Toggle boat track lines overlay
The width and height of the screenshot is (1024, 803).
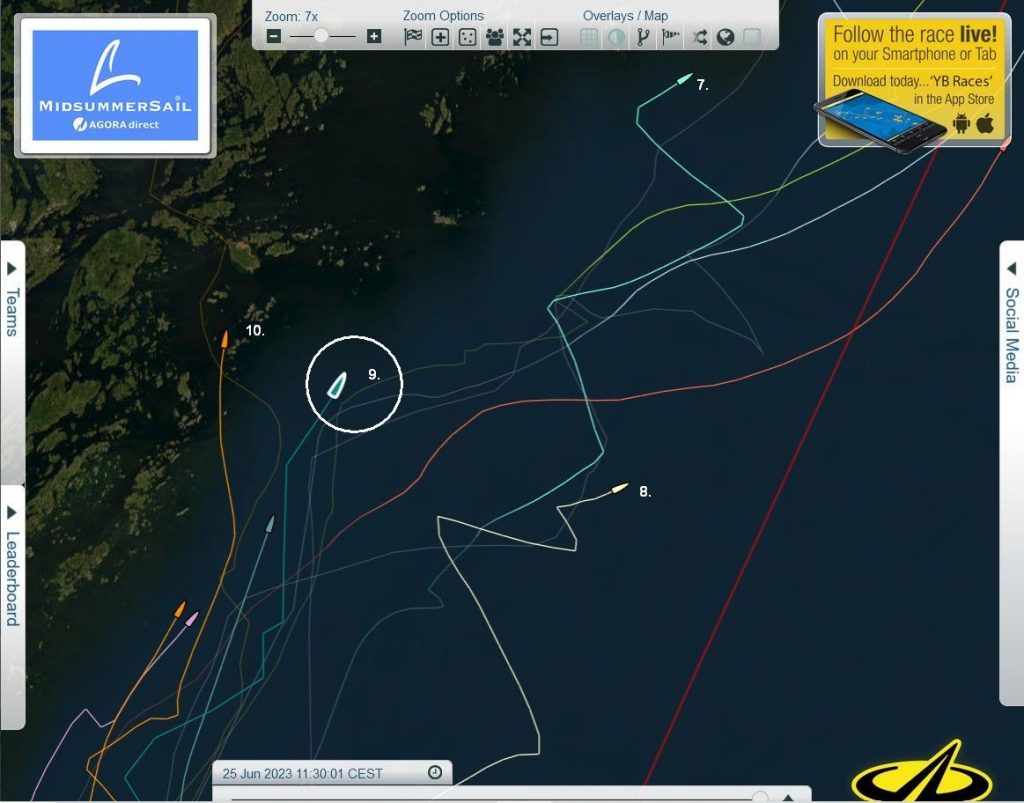coord(644,37)
